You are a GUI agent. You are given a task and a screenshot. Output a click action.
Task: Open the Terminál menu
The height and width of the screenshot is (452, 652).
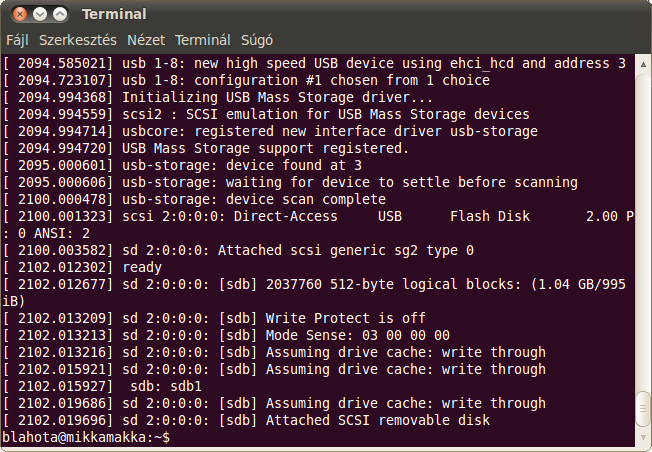[203, 40]
